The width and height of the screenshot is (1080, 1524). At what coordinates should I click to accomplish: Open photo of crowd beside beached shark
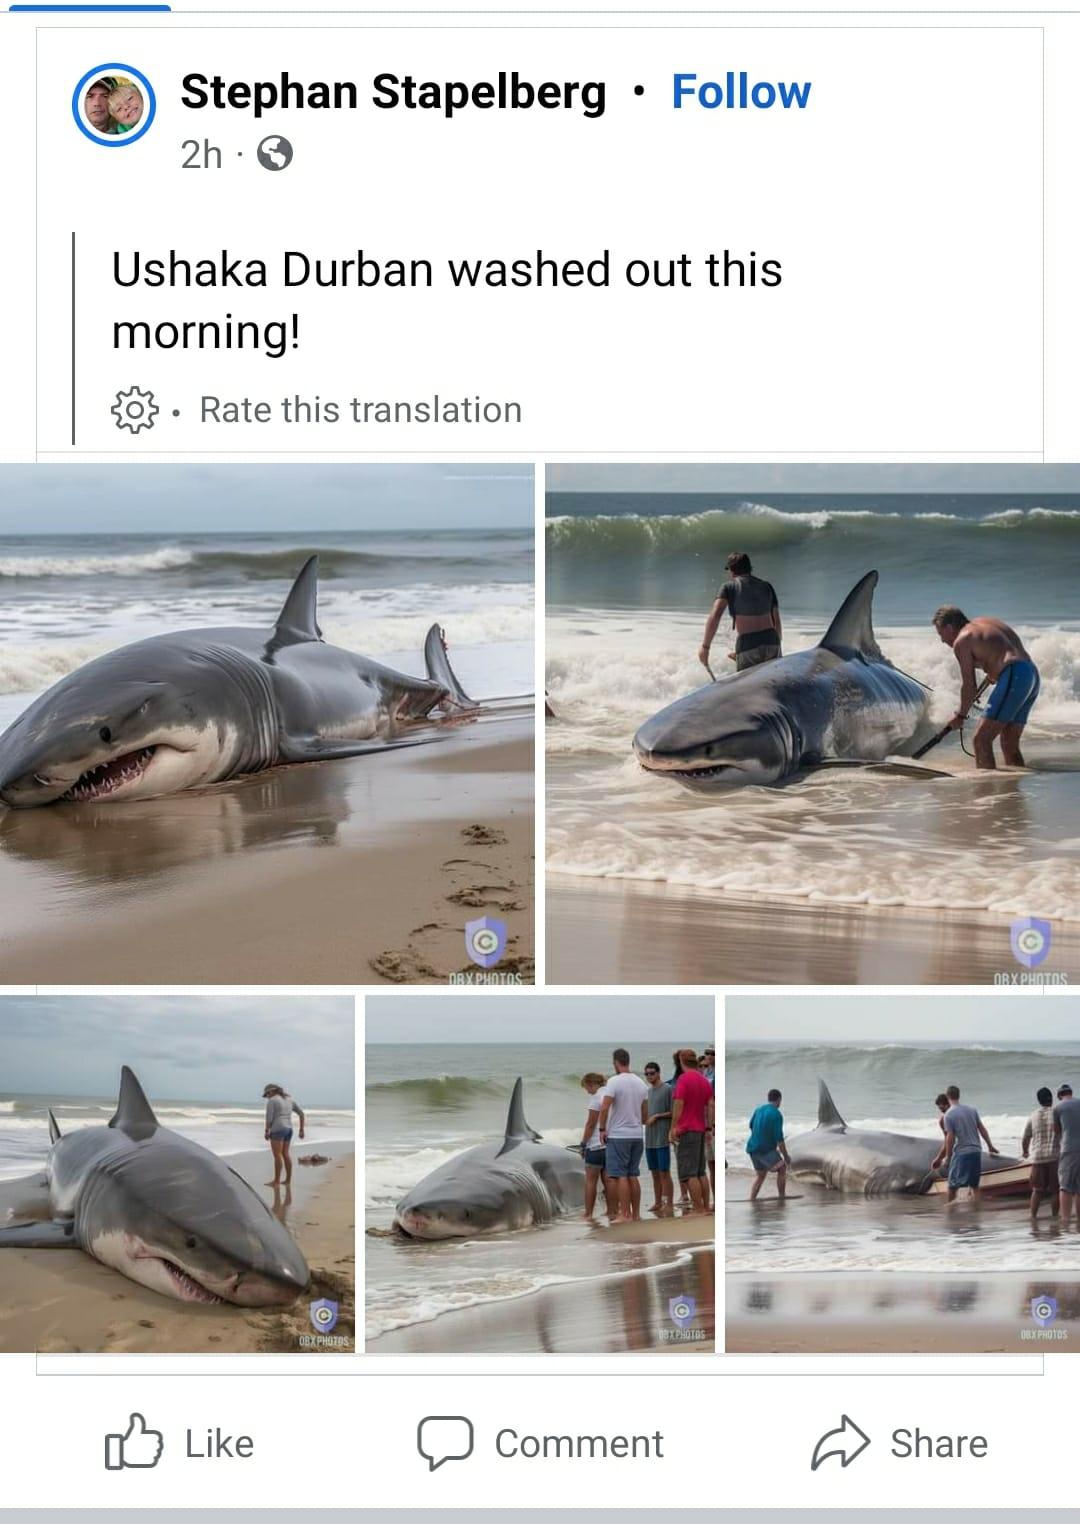tap(540, 1174)
